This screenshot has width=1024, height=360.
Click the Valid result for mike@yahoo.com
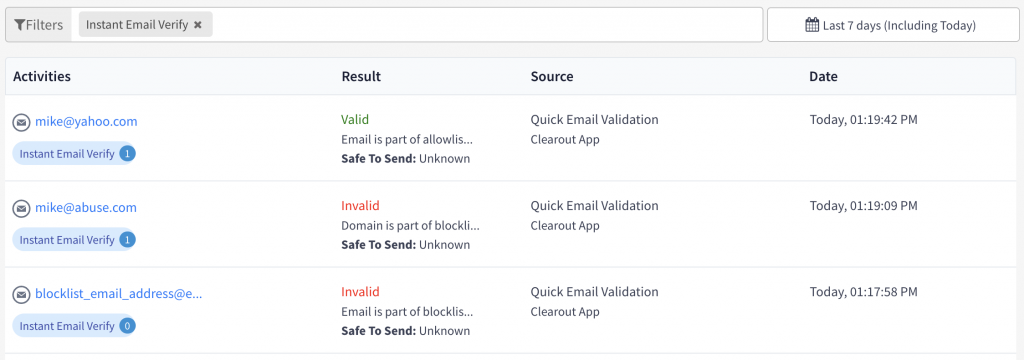click(355, 120)
